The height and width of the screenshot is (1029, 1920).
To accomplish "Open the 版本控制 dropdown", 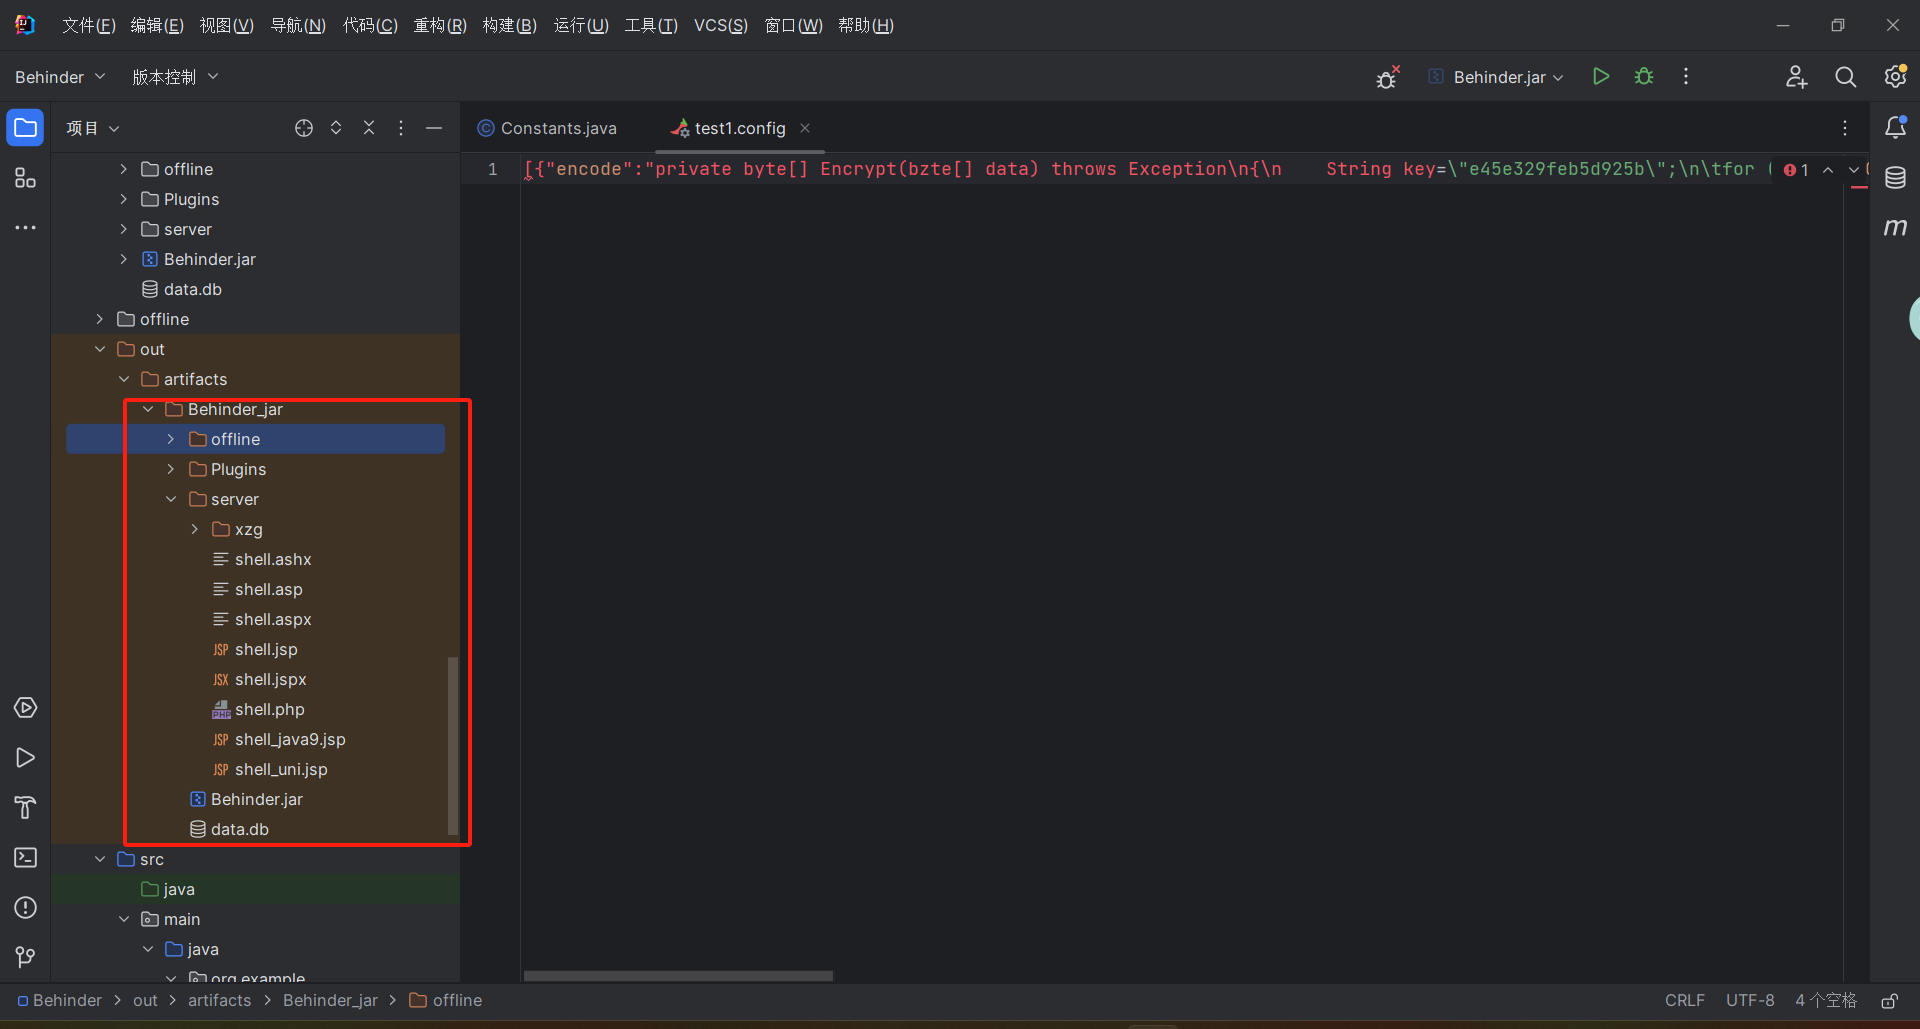I will 175,77.
